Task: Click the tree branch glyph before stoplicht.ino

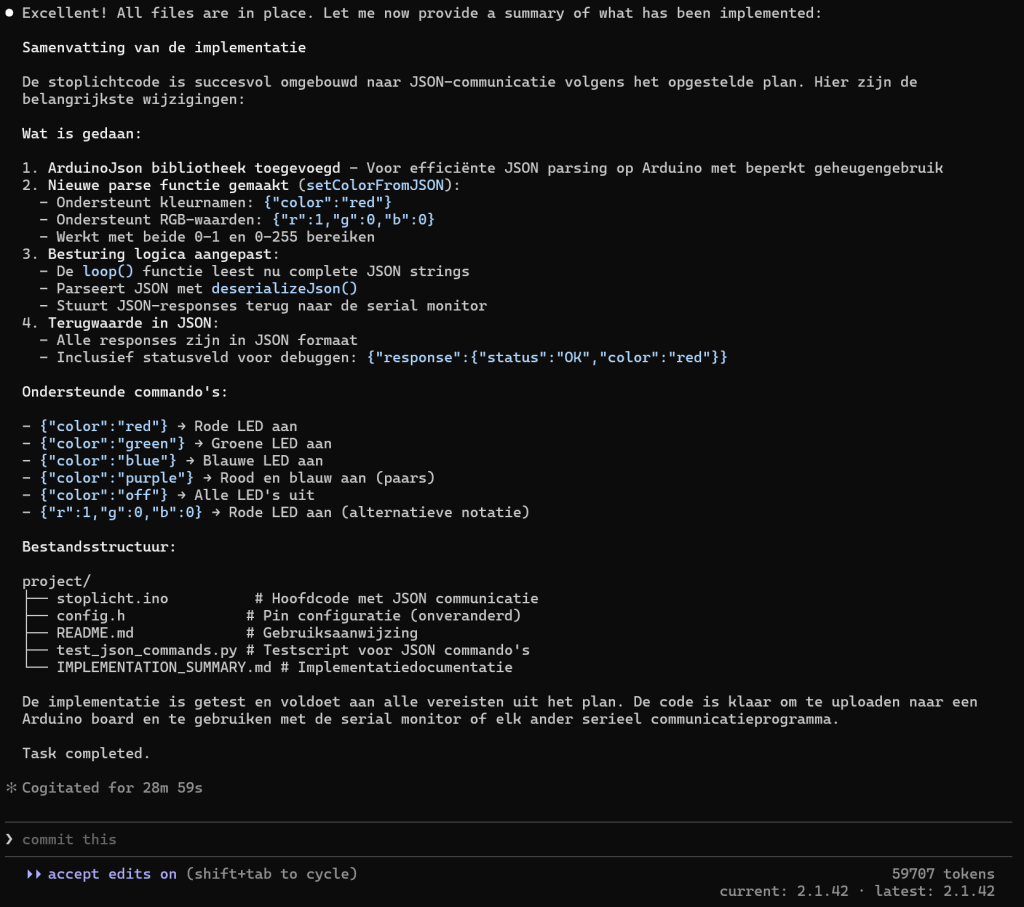Action: point(36,599)
